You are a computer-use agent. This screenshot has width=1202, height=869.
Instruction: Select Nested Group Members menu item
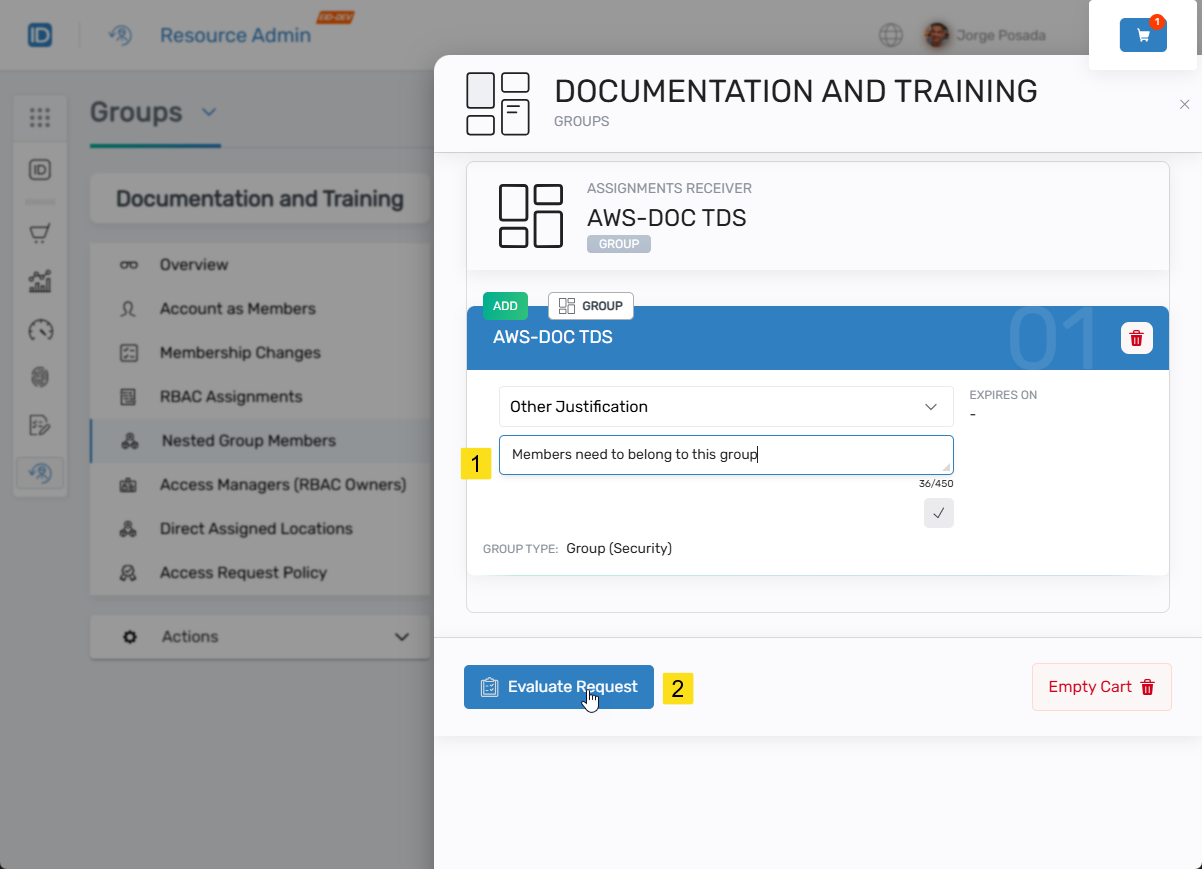point(248,441)
